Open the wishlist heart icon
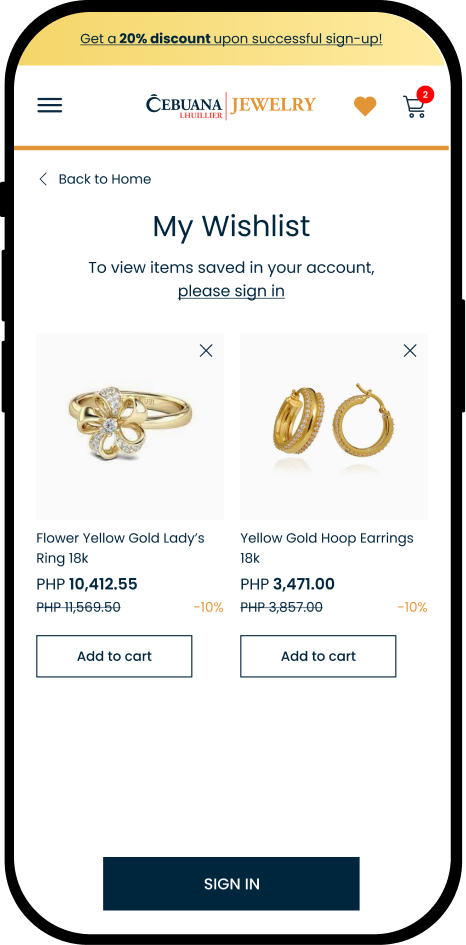Image resolution: width=466 pixels, height=945 pixels. coord(365,106)
